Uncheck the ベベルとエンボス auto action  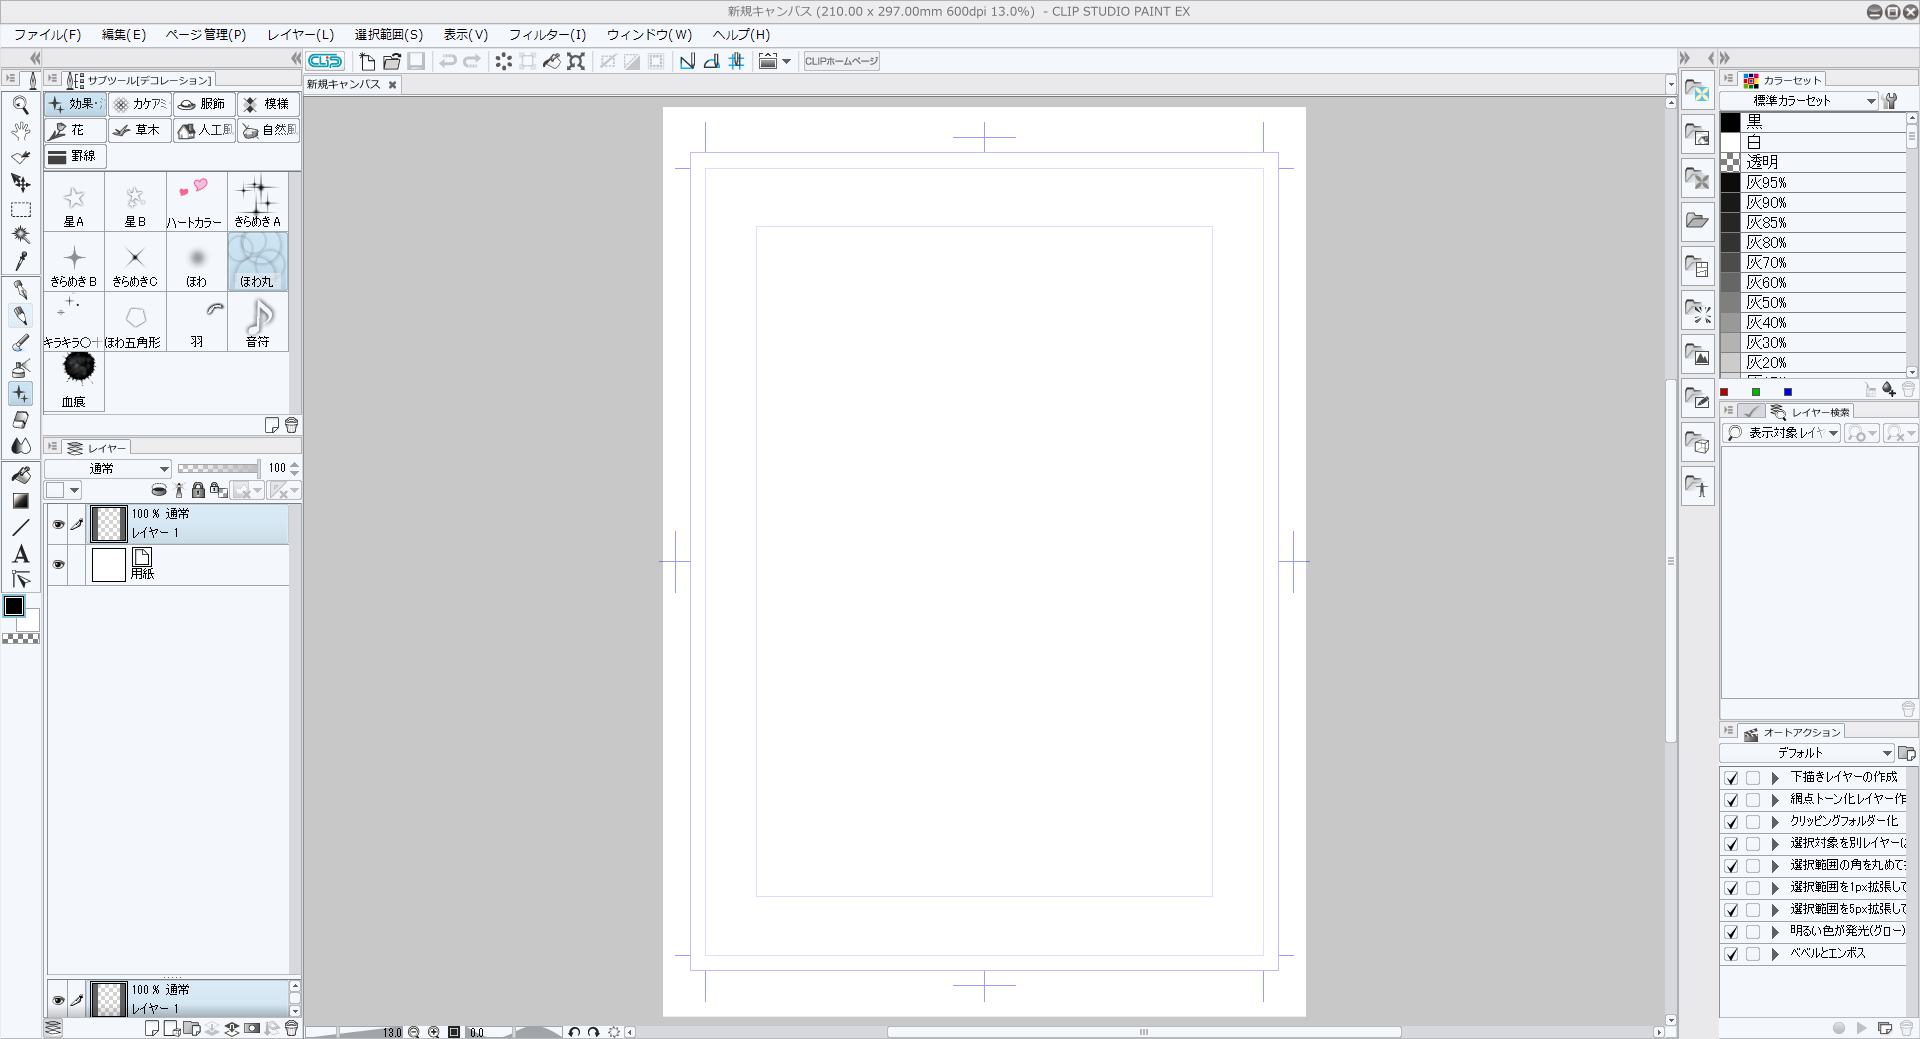1731,954
